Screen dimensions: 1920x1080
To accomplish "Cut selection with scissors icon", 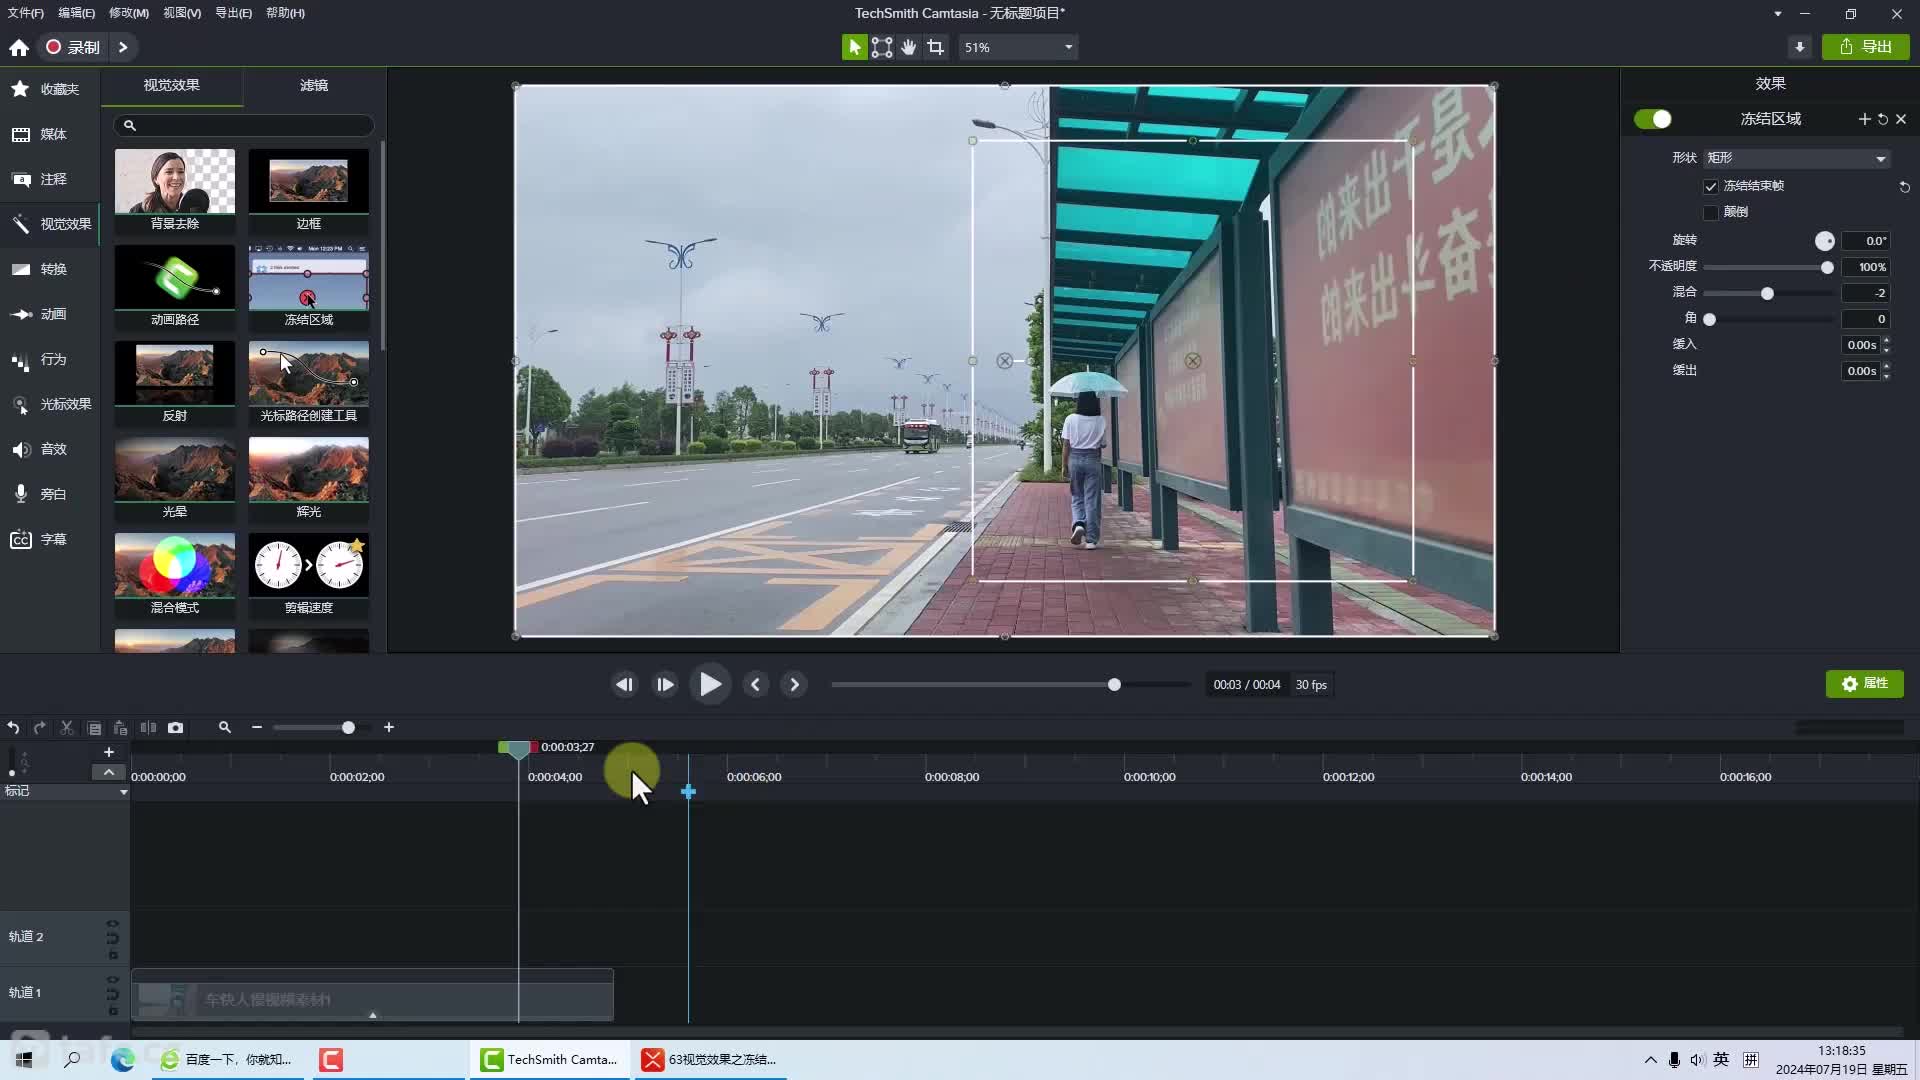I will point(67,728).
